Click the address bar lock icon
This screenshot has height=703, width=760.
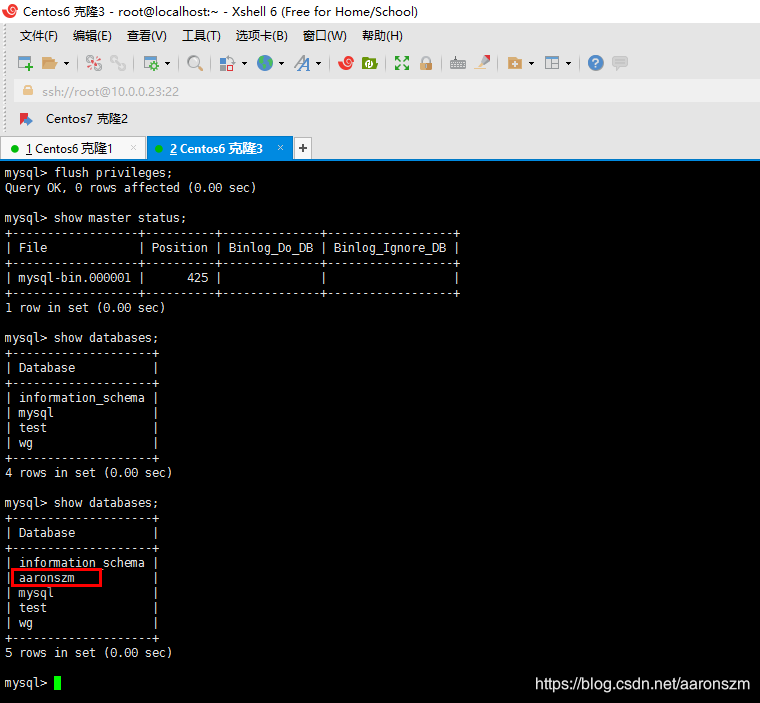[28, 91]
